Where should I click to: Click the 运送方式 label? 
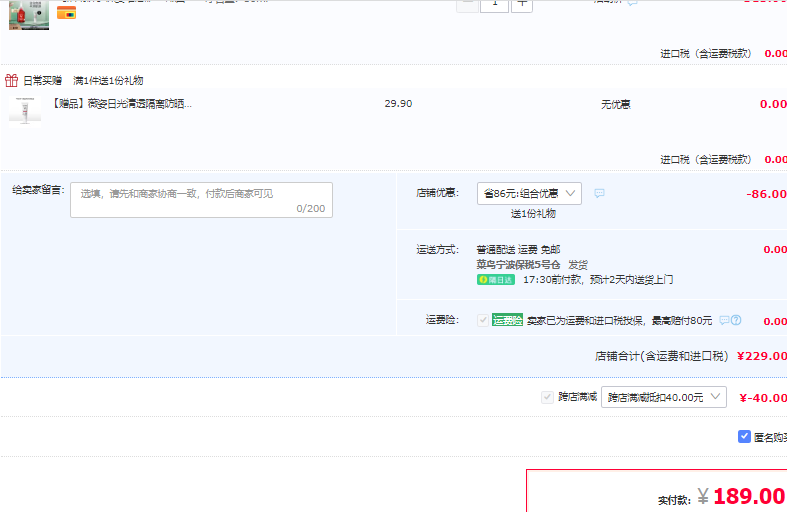click(437, 249)
